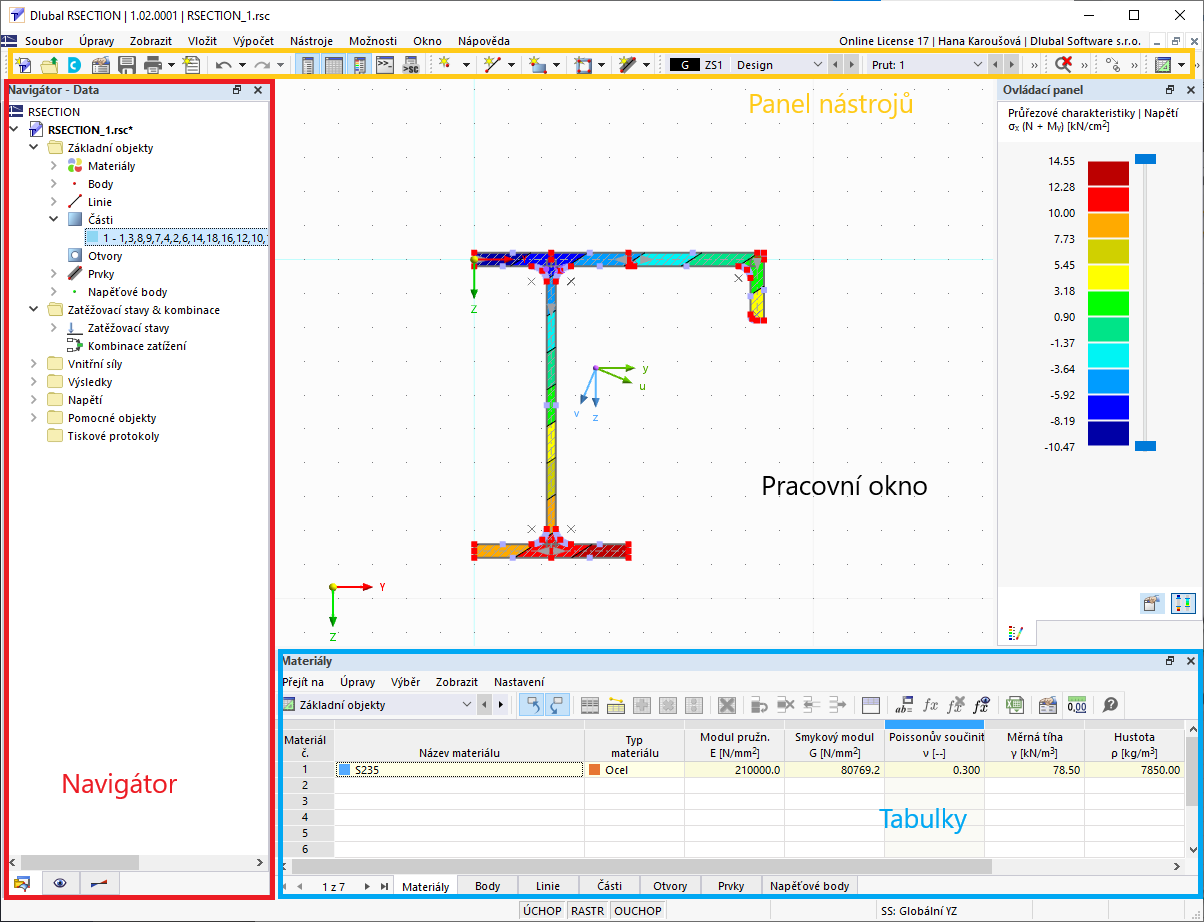Toggle the first selection sync button in table toolbar

(x=531, y=705)
